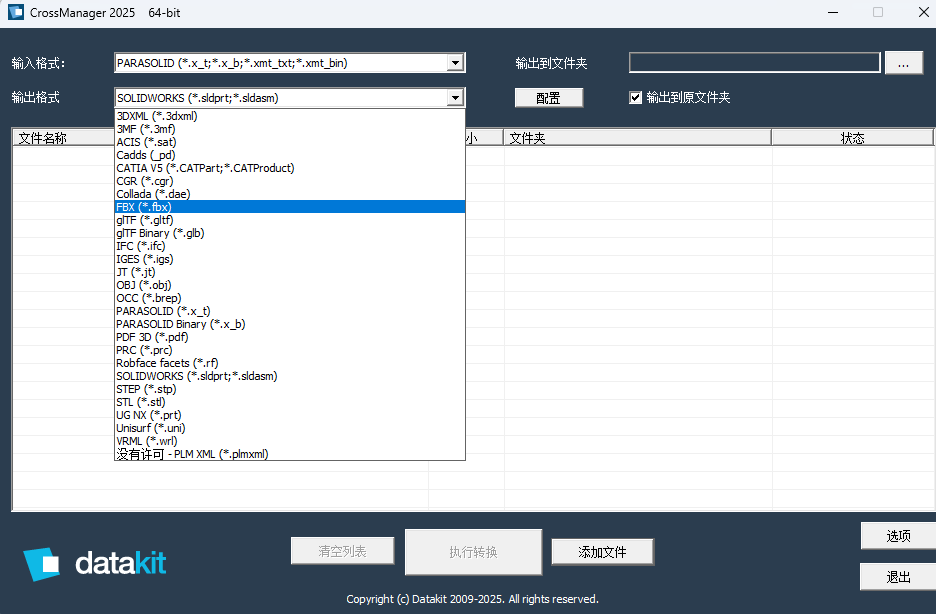Pick ACIS (*.sat) output format

[x=290, y=142]
